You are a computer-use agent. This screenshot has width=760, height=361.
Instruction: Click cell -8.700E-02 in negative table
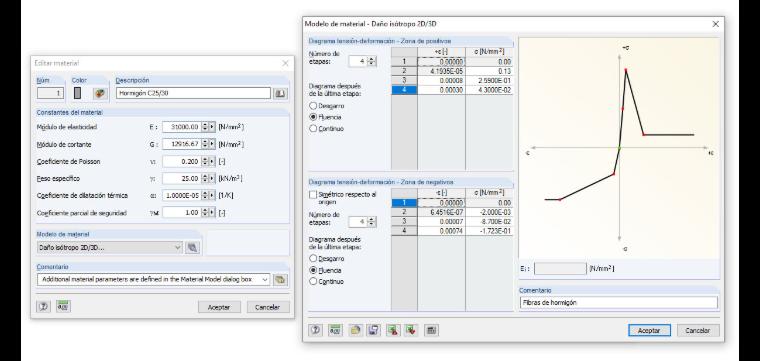click(489, 222)
